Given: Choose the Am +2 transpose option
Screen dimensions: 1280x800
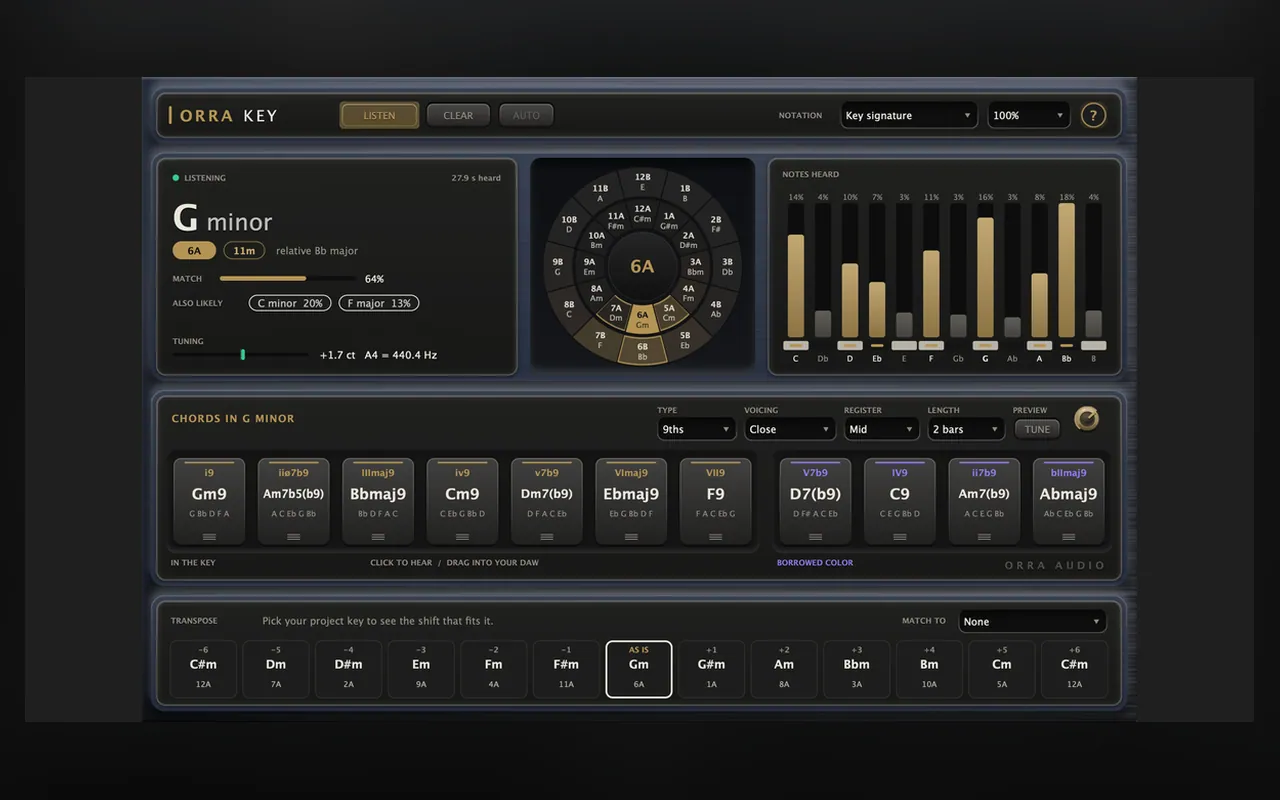Looking at the screenshot, I should (784, 669).
